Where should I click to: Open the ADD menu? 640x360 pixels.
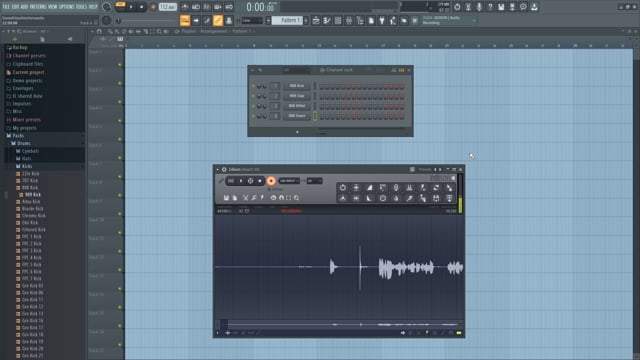[x=23, y=7]
